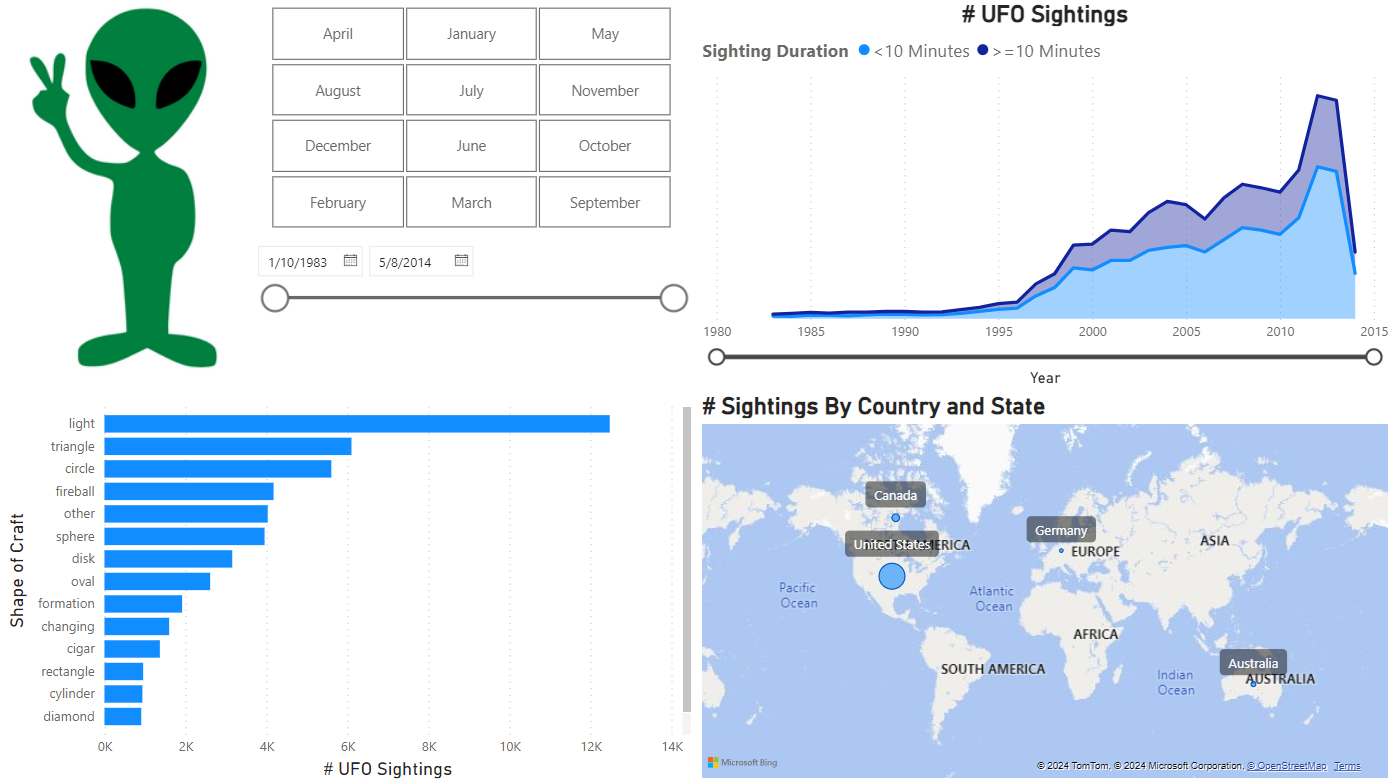Click the United States map bubble
The width and height of the screenshot is (1393, 783).
tap(891, 576)
